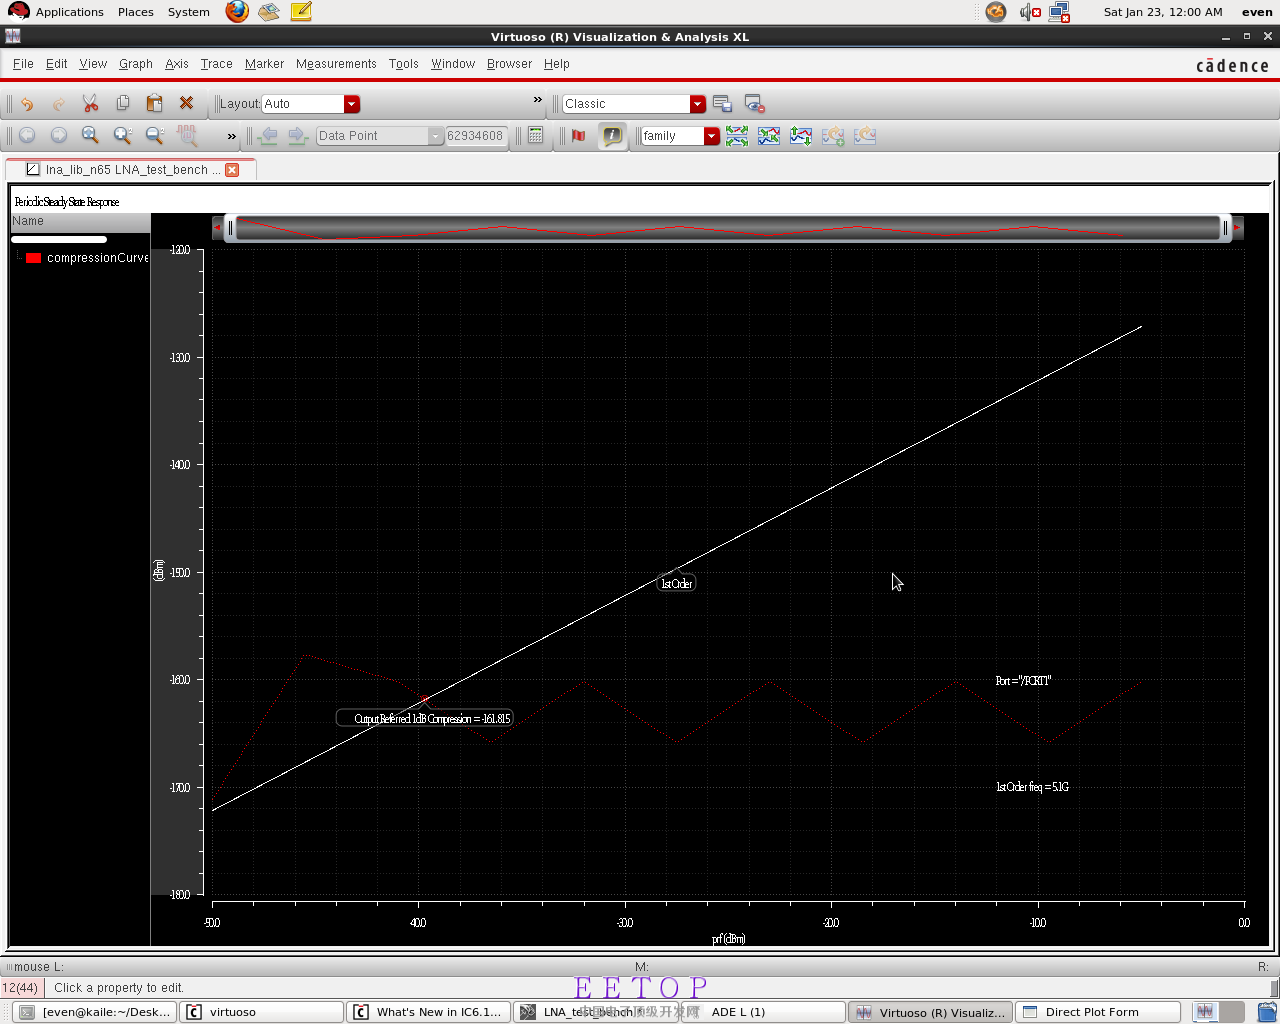Click the combine strips inward-arrows icon
The width and height of the screenshot is (1280, 1024).
click(769, 136)
